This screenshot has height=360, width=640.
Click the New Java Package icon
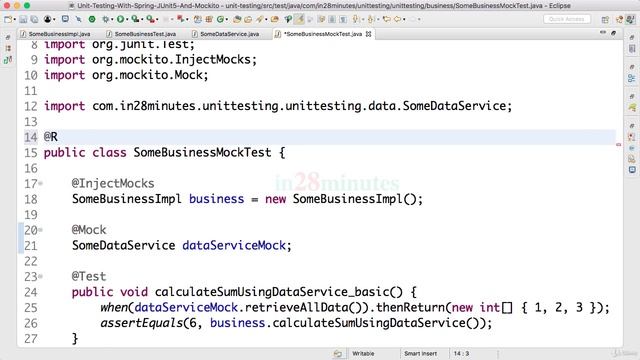click(198, 19)
